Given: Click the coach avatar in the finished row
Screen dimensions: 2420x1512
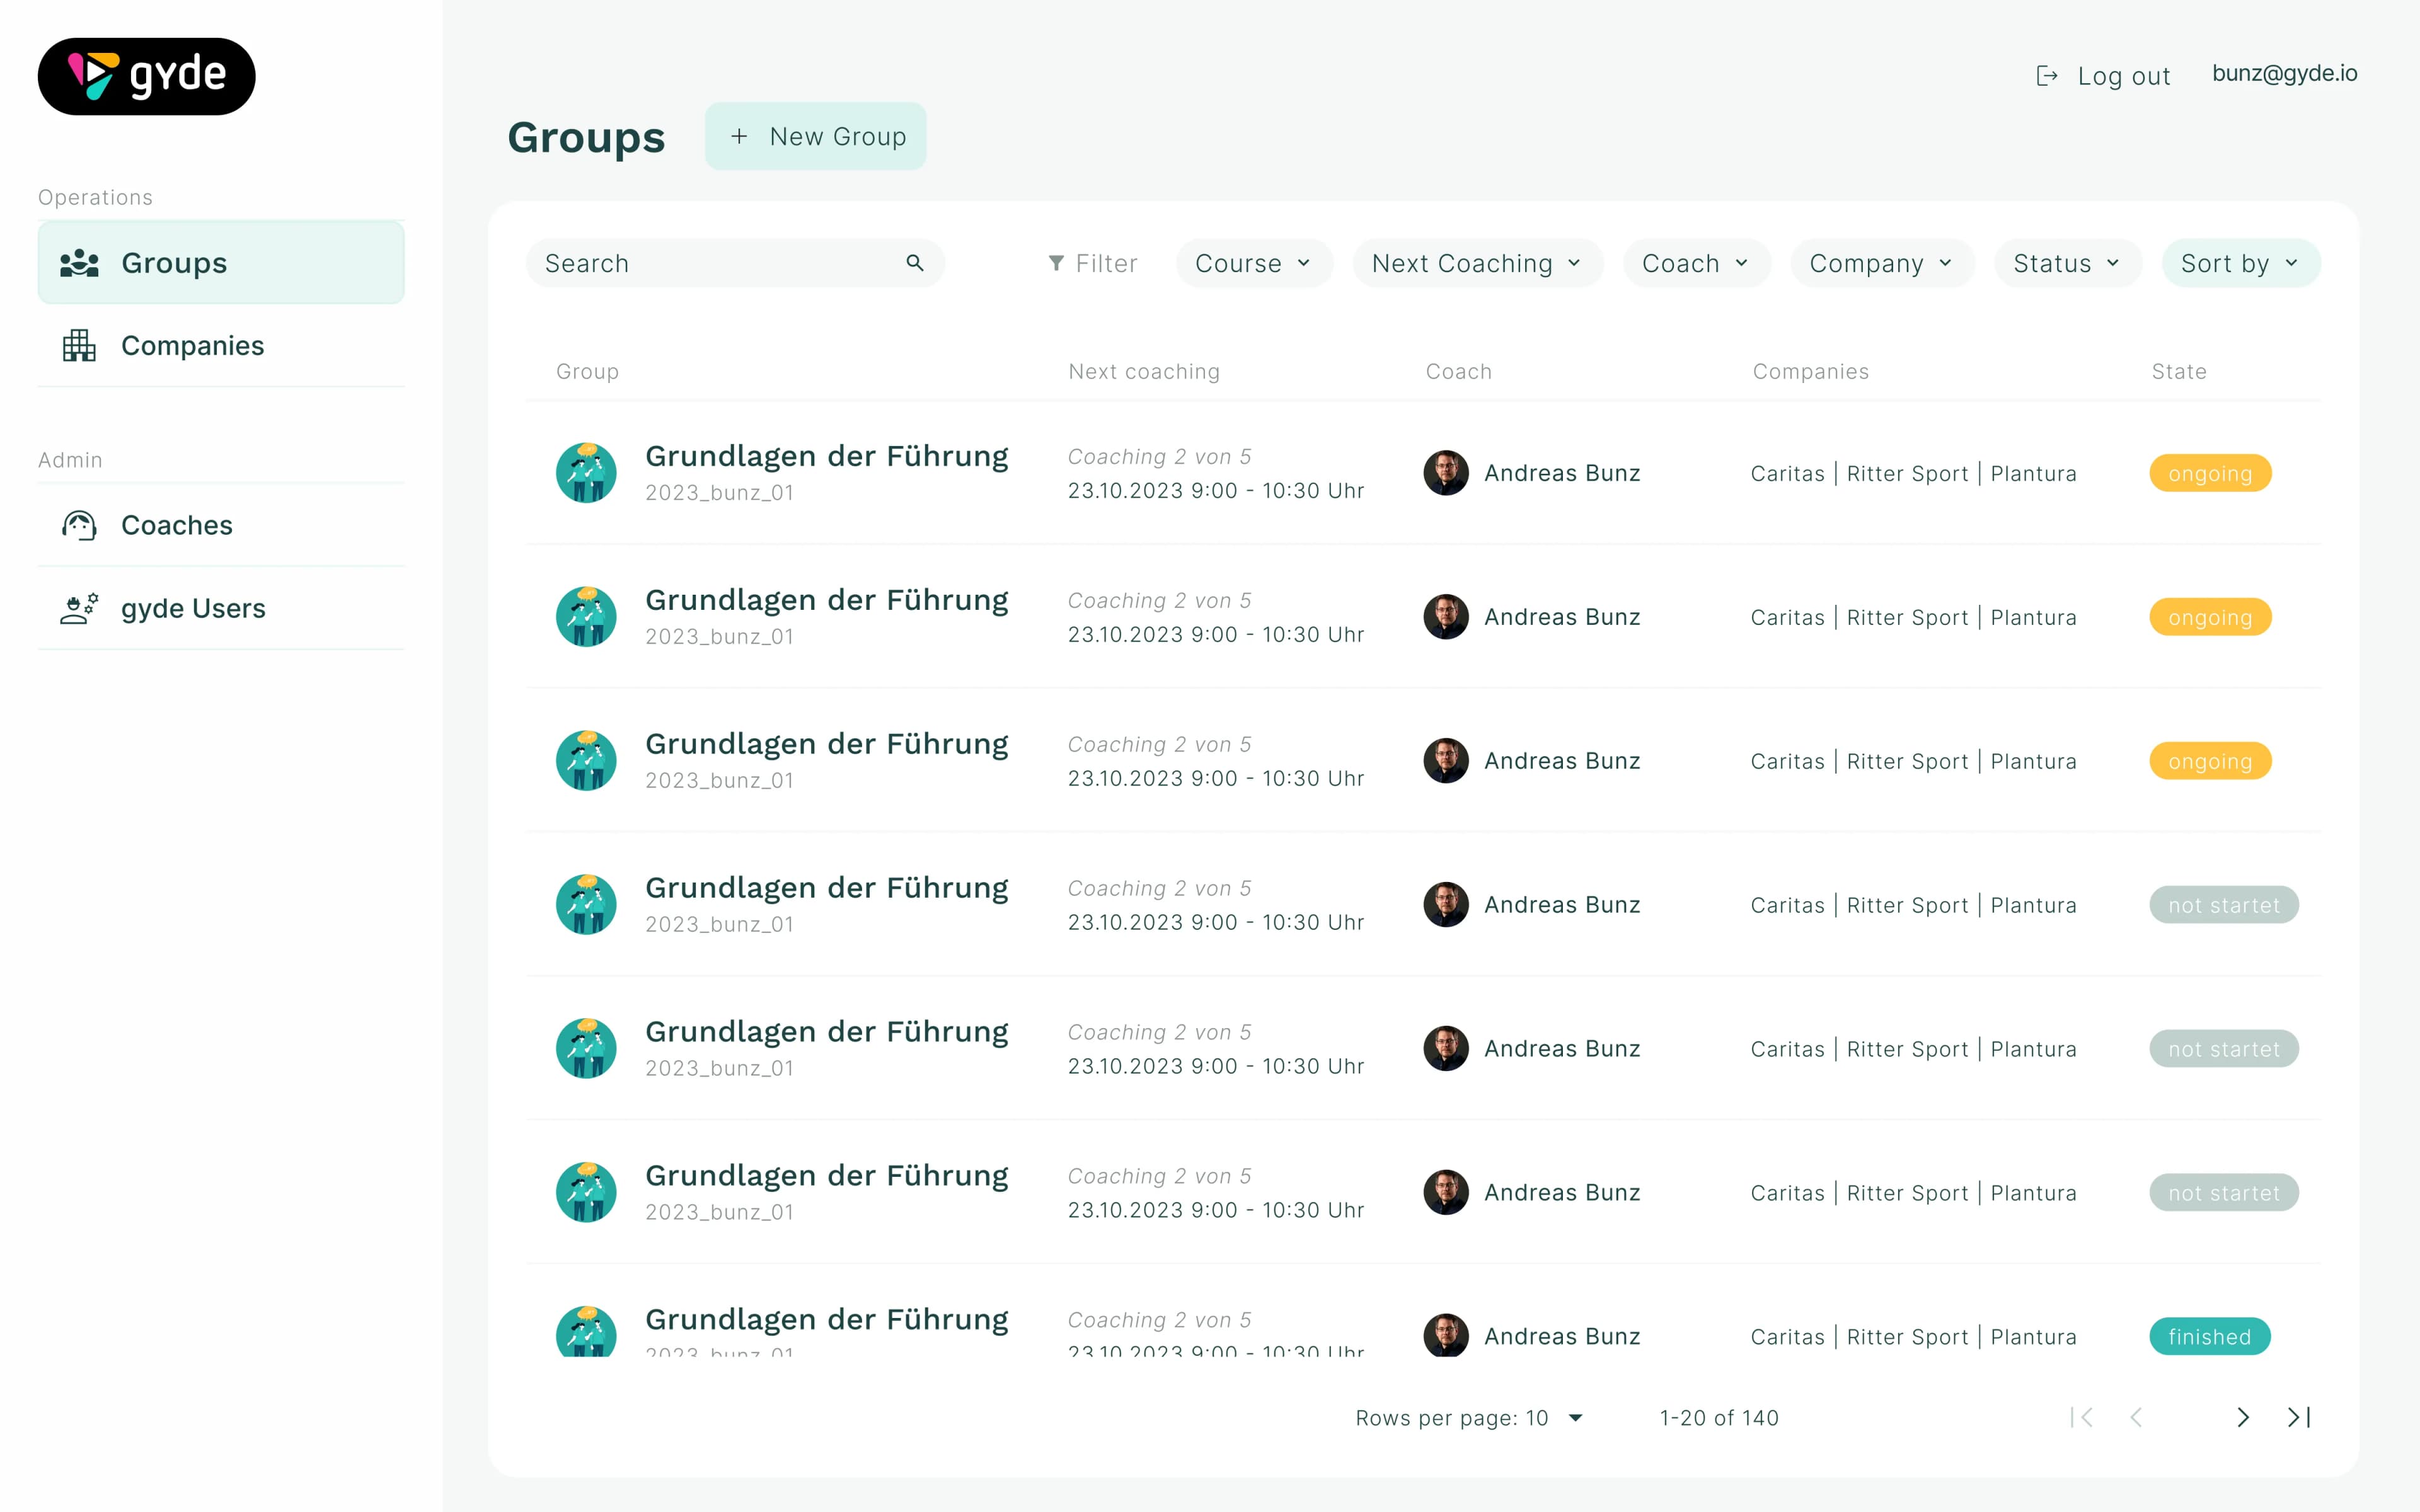Looking at the screenshot, I should tap(1446, 1335).
